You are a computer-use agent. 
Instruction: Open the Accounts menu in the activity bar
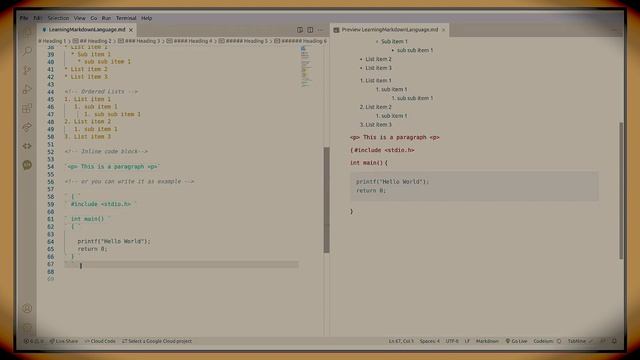tap(27, 309)
